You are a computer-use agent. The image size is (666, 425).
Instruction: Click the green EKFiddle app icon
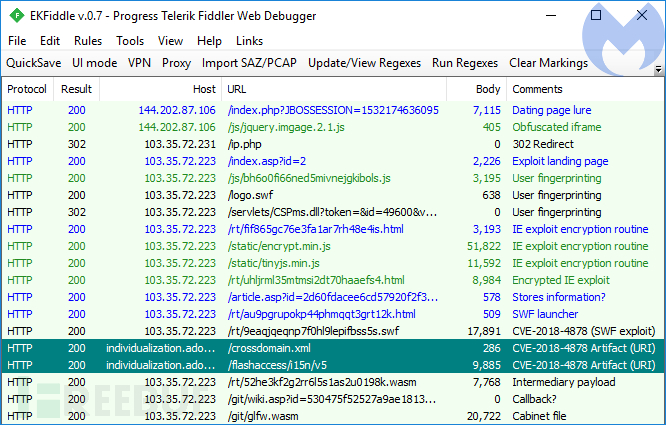[17, 16]
